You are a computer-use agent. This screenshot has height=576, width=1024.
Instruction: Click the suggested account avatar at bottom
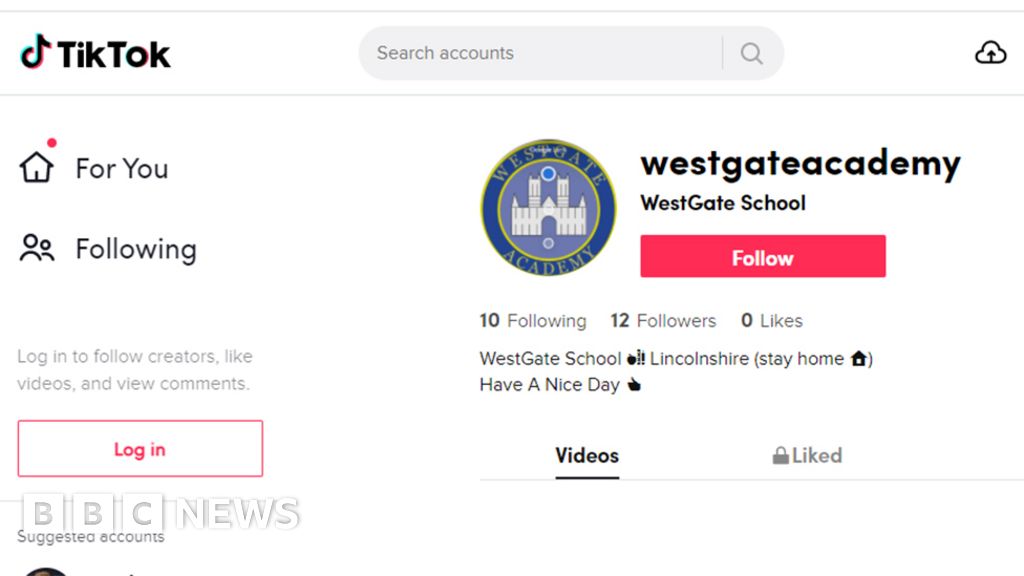pyautogui.click(x=46, y=571)
